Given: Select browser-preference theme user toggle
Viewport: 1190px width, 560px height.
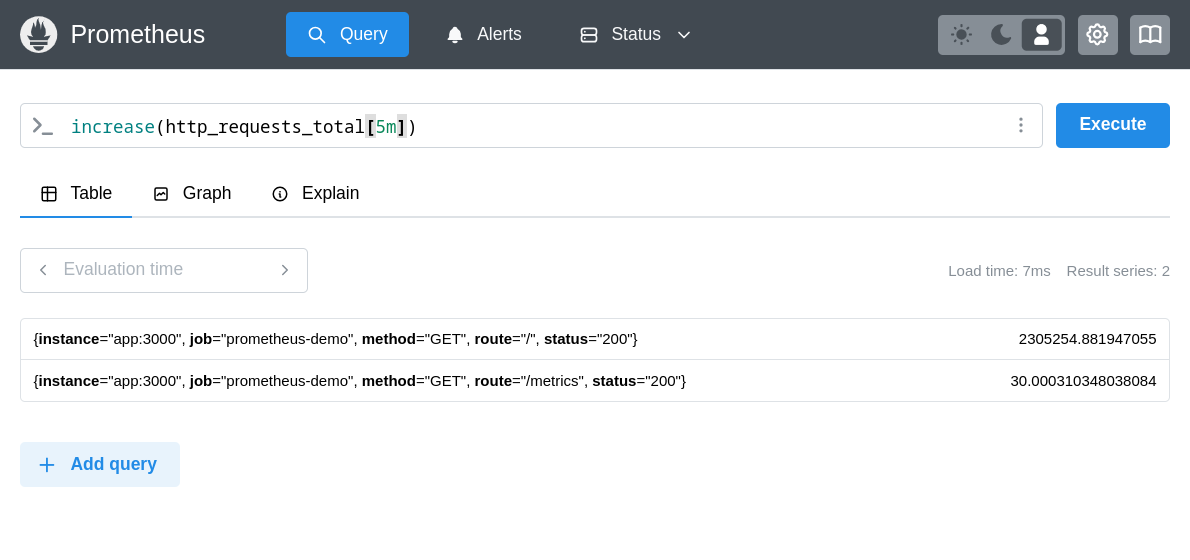Looking at the screenshot, I should point(1041,35).
